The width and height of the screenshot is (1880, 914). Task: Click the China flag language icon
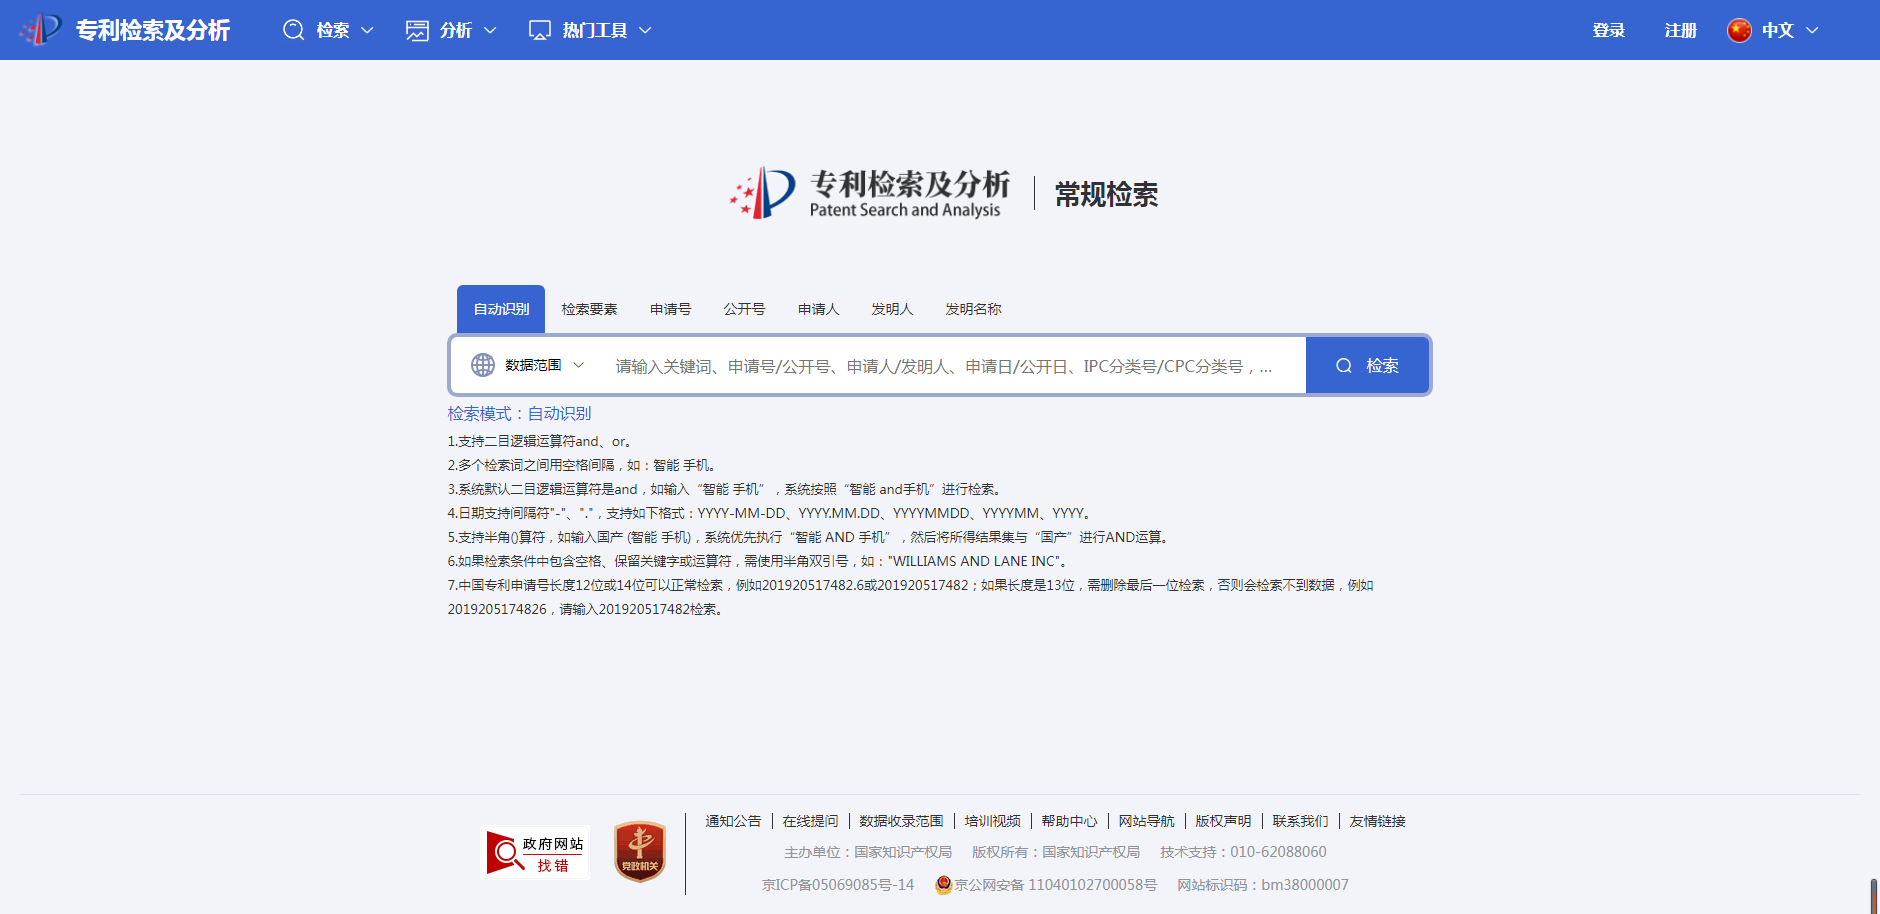[x=1739, y=30]
